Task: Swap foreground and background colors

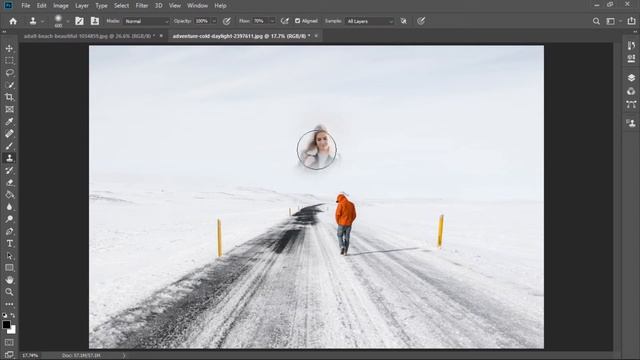Action: (x=13, y=316)
